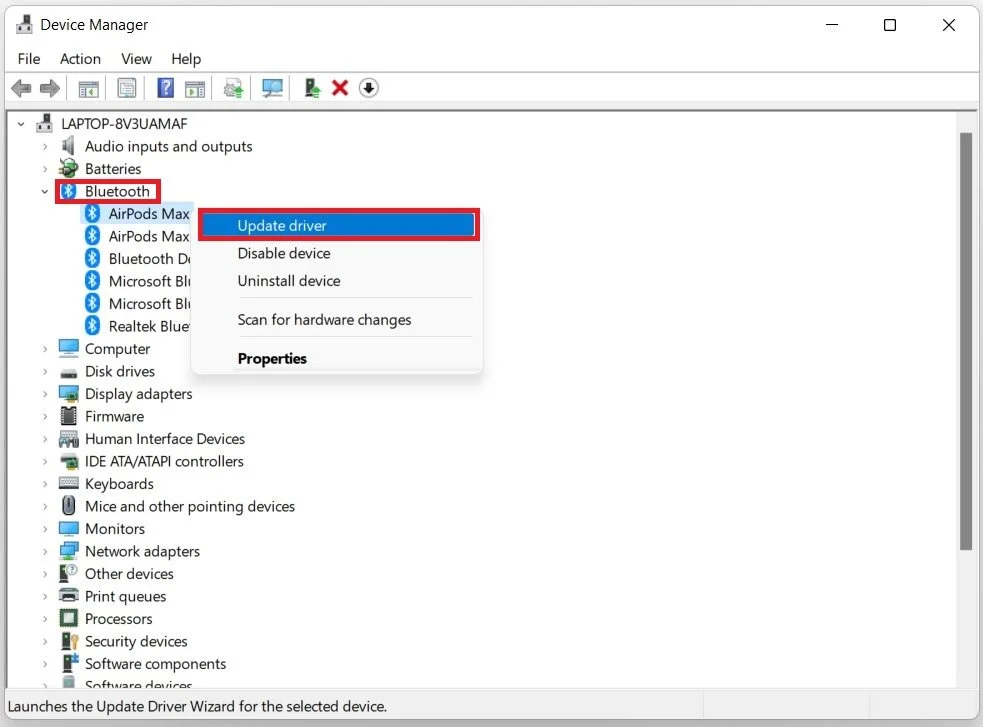Screen dimensions: 983x727
Task: Click the Forward arrow toolbar icon
Action: pos(50,88)
